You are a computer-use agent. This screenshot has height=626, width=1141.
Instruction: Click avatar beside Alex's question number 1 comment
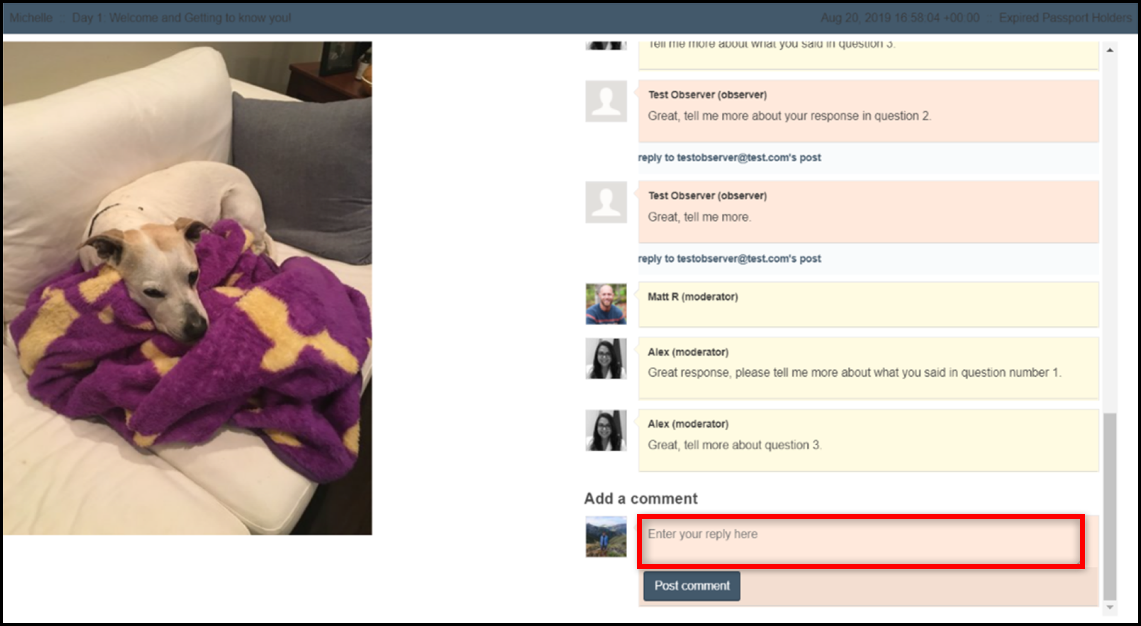point(606,358)
